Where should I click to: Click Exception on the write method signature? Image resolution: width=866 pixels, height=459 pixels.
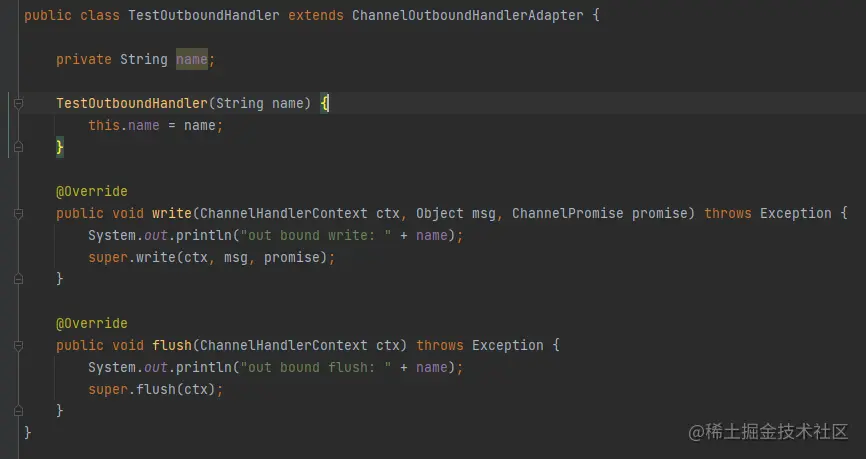(795, 213)
